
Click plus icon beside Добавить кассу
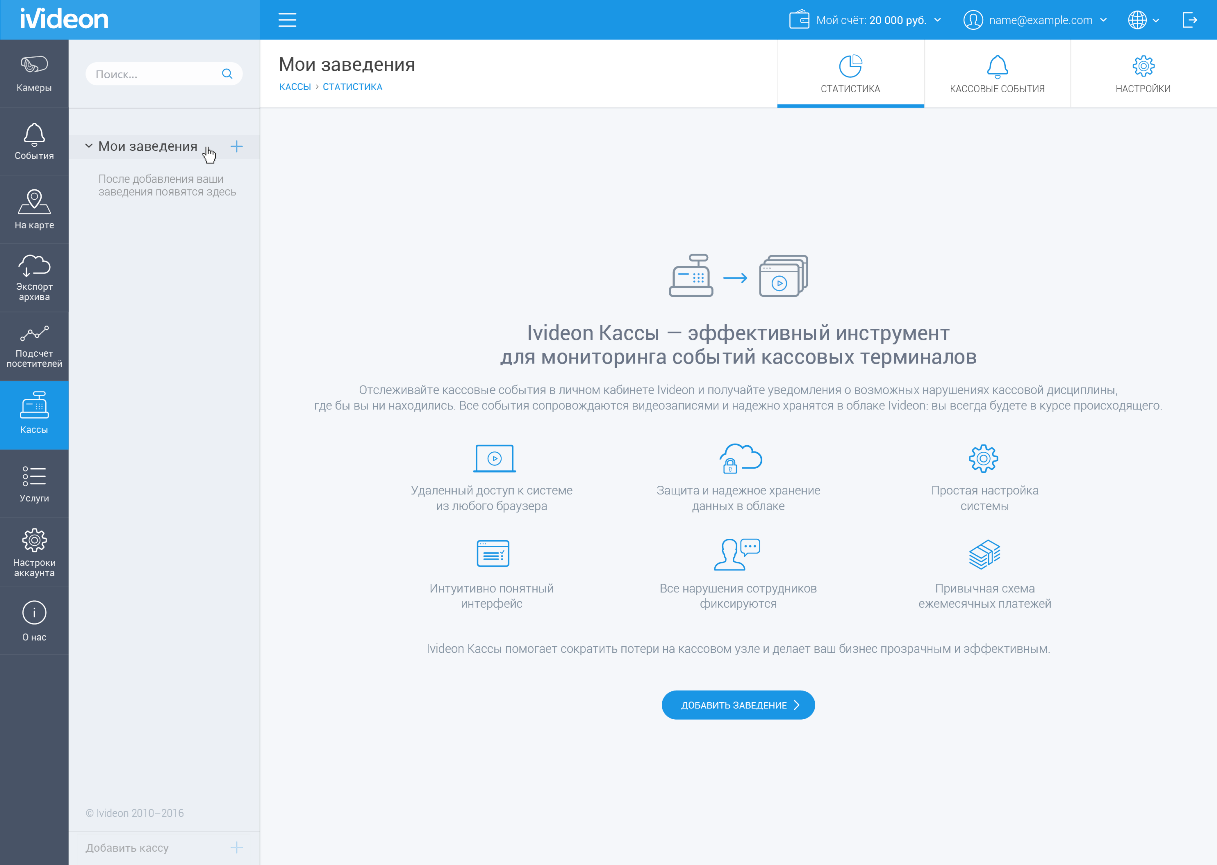pos(237,847)
